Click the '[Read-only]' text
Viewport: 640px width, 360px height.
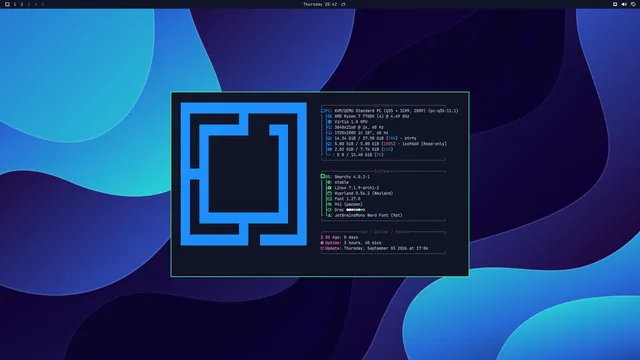tap(434, 144)
